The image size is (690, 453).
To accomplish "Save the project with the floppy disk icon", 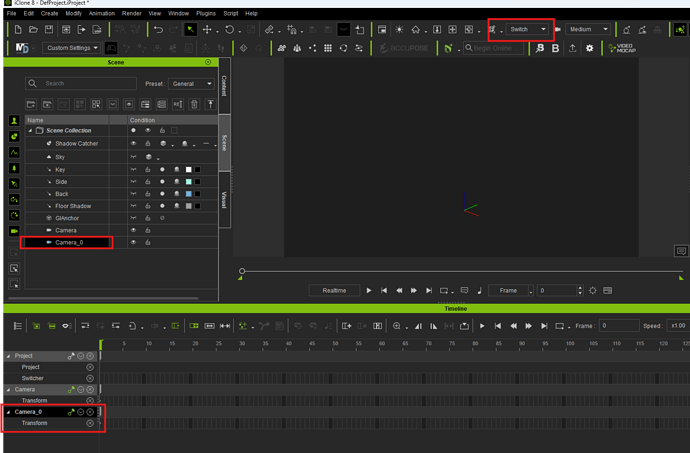I will (x=49, y=29).
